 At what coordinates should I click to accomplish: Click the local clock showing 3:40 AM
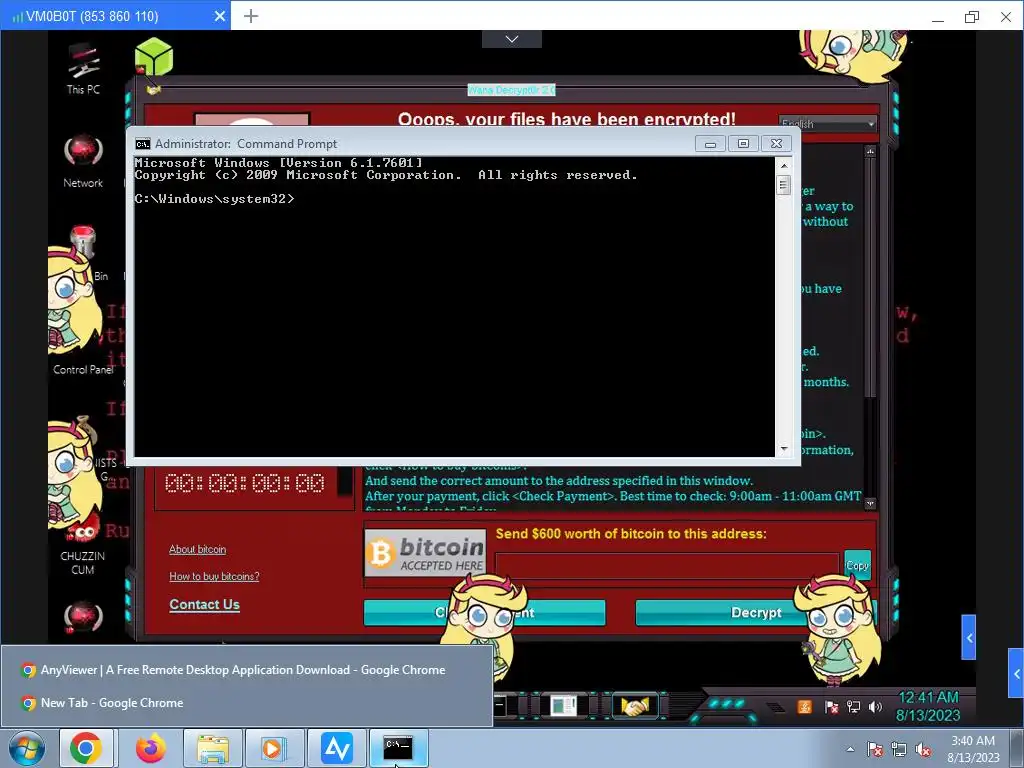coord(972,741)
